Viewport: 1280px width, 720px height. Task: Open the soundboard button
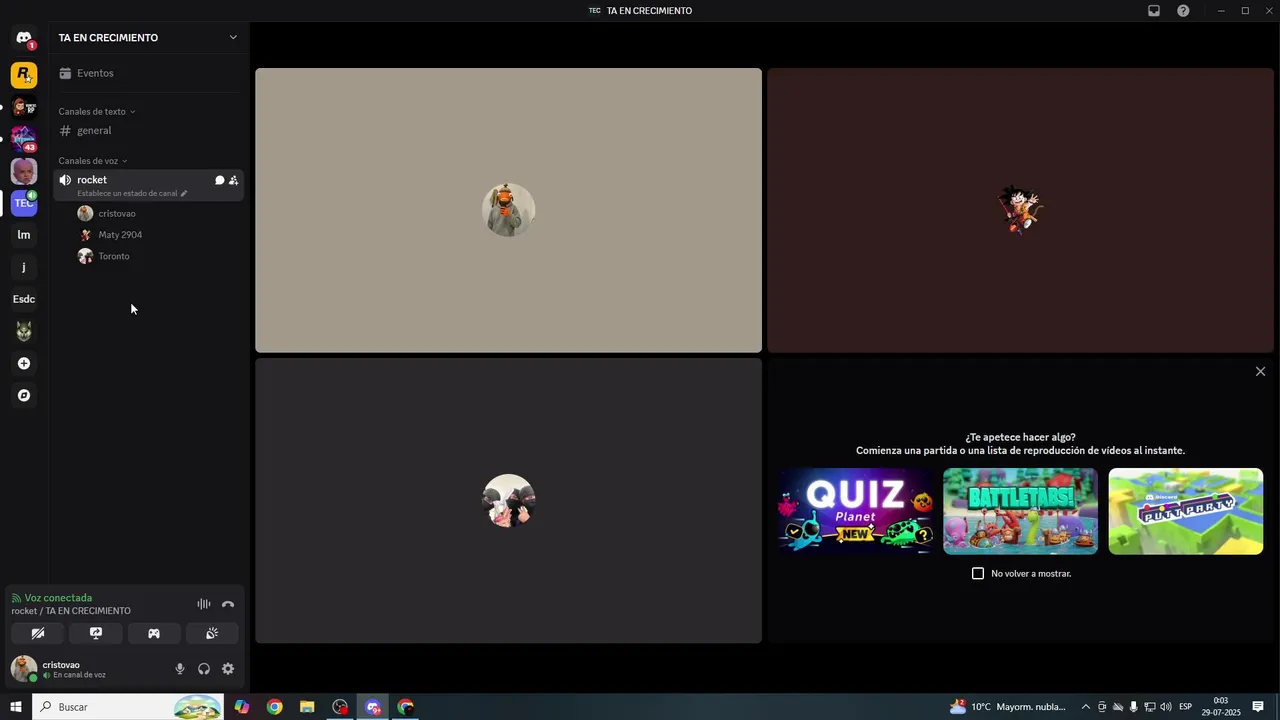click(x=212, y=633)
